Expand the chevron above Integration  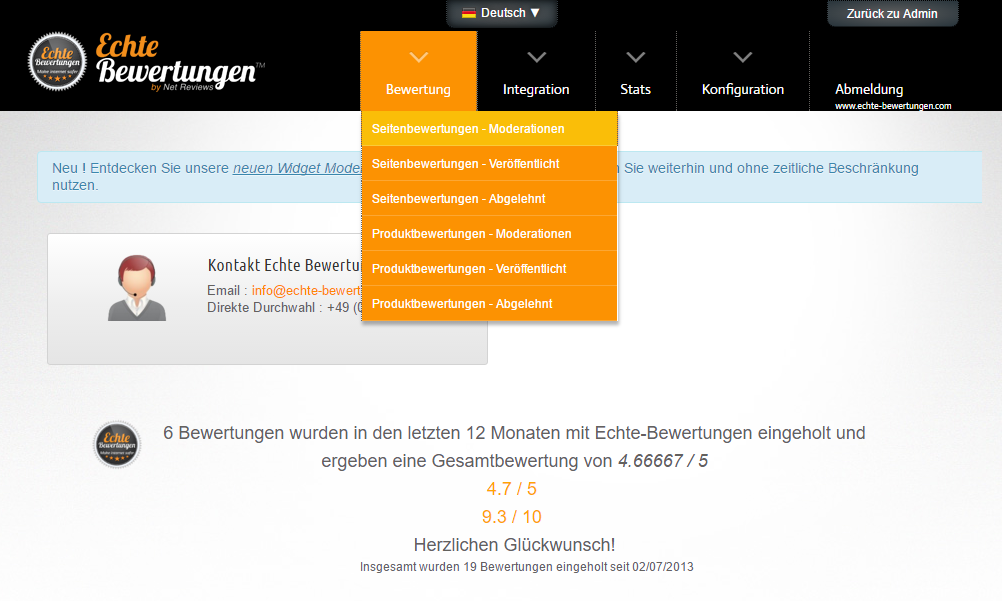coord(537,58)
